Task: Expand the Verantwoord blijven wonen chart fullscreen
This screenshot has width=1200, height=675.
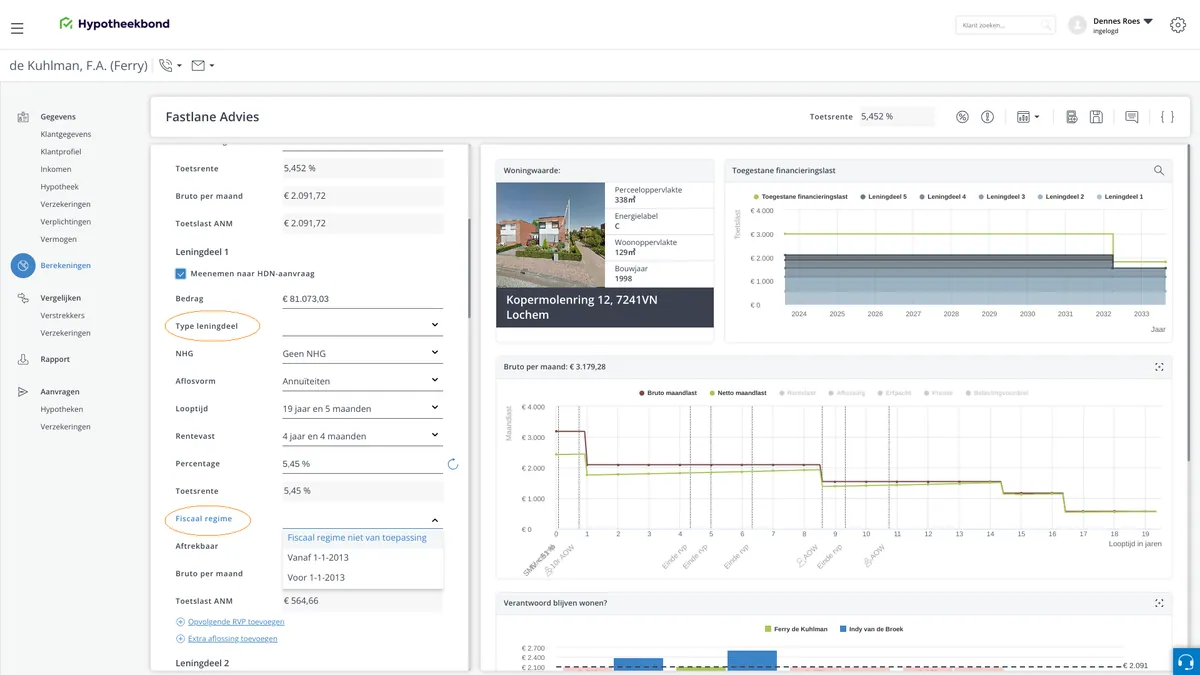Action: click(x=1159, y=603)
